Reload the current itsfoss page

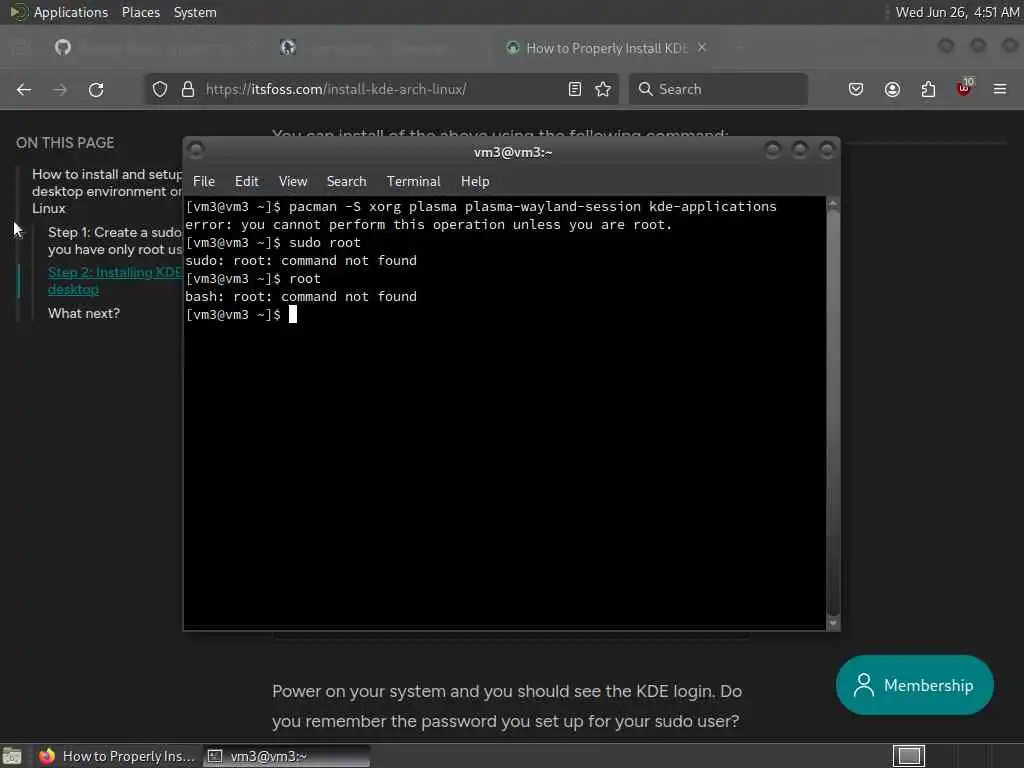click(96, 89)
